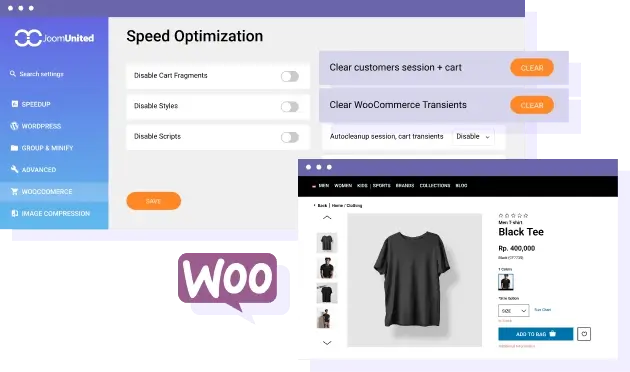Select first thumbnail of flat black tee

[327, 243]
